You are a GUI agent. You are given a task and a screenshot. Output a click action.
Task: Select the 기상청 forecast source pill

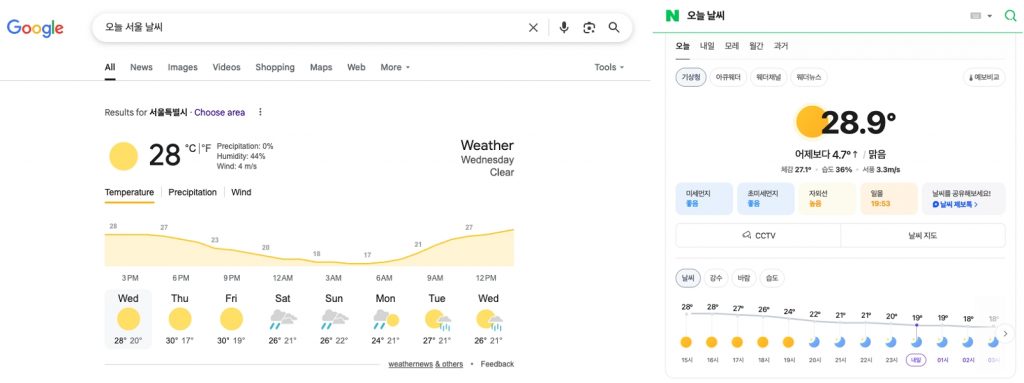(x=691, y=77)
